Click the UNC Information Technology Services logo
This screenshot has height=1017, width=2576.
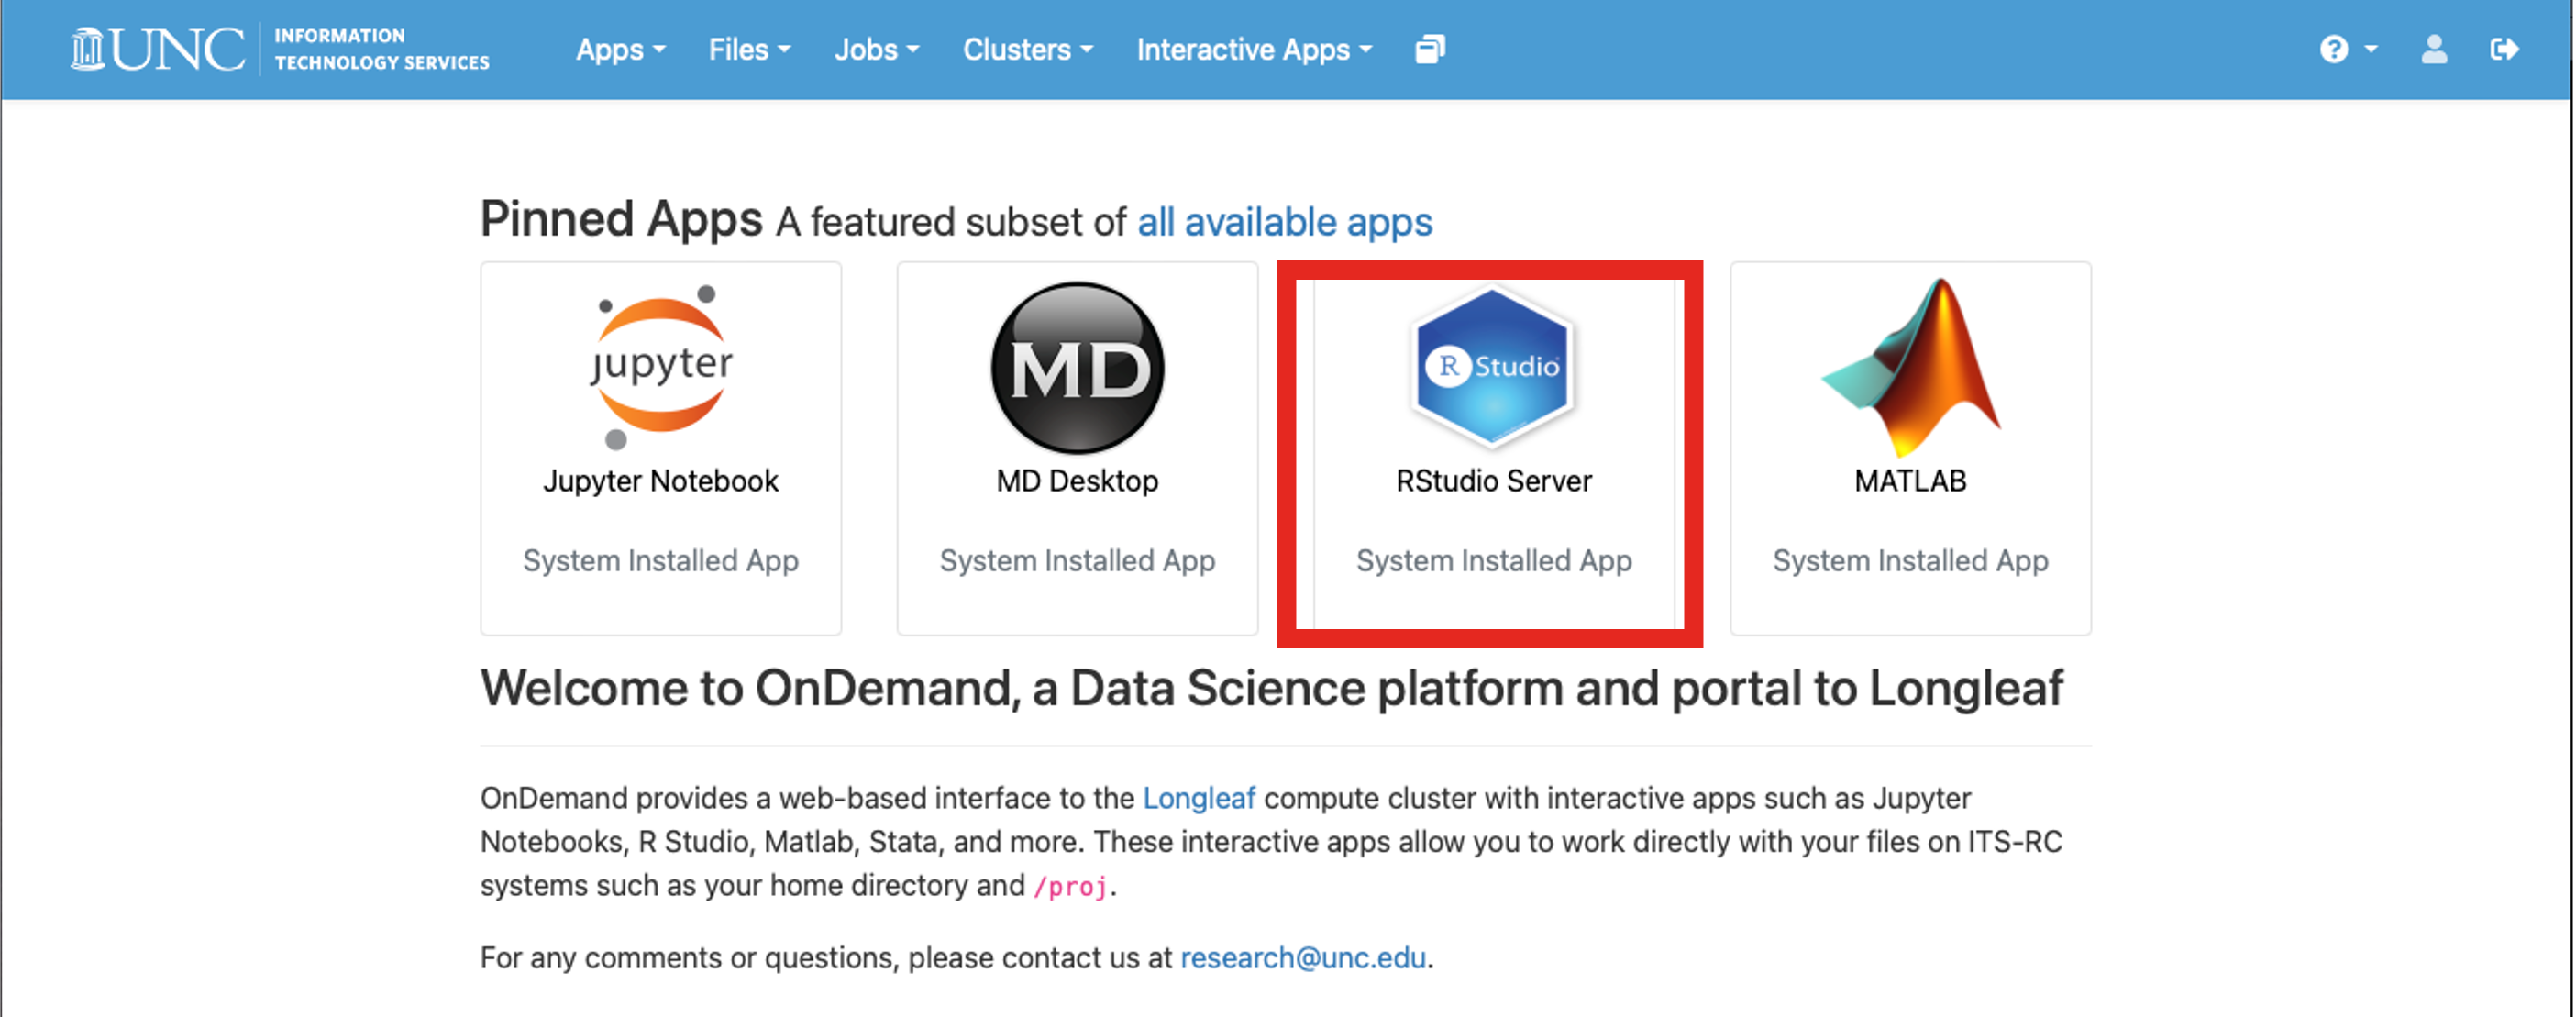(x=280, y=49)
